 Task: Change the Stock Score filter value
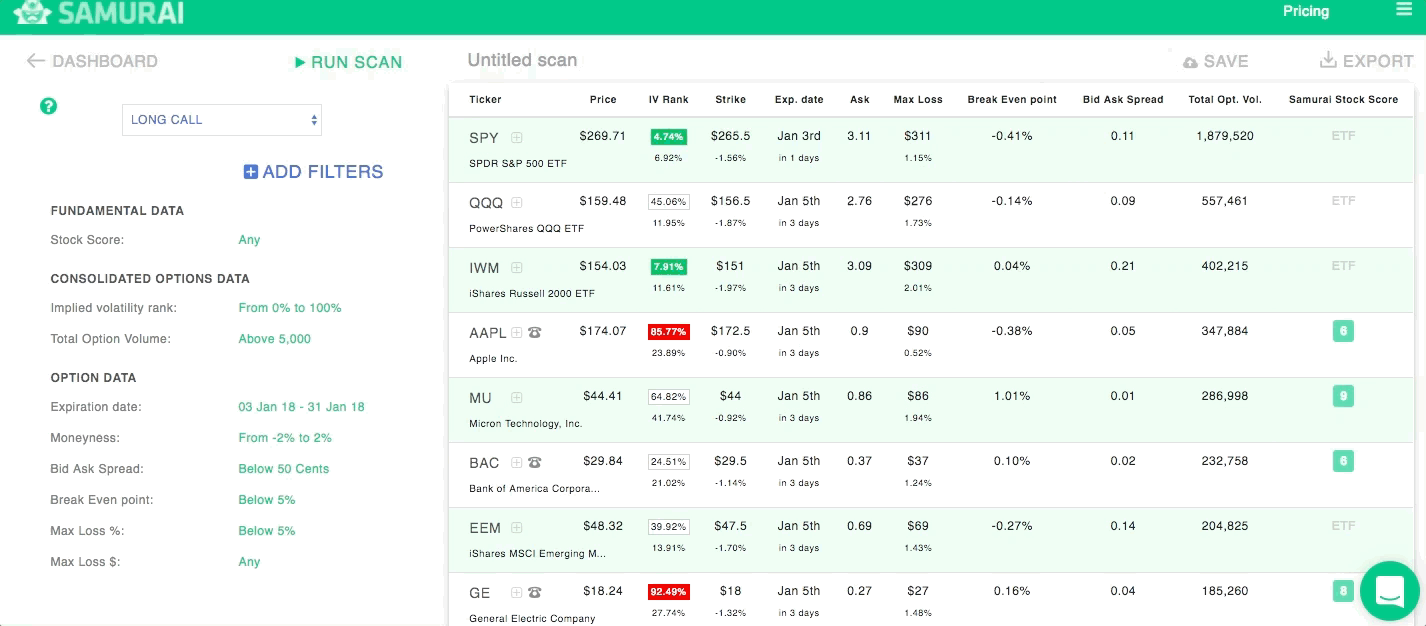[249, 240]
